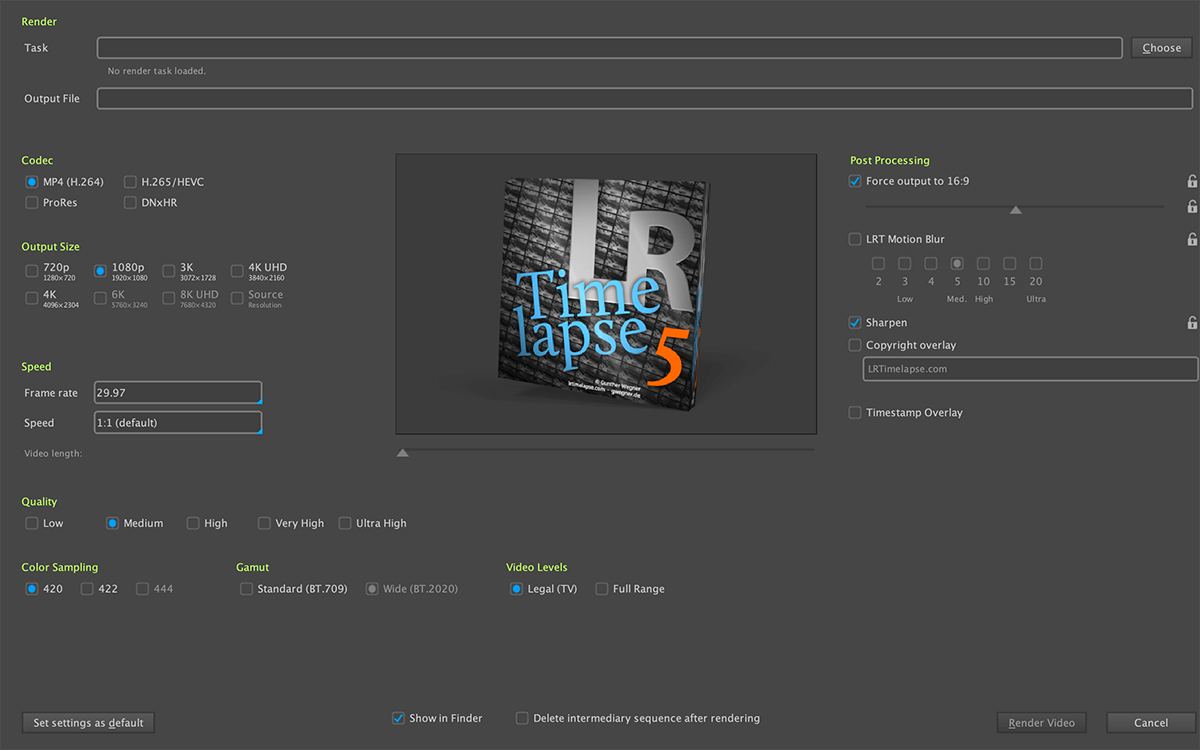Choose the H.265/HEVC codec option
1200x750 pixels.
pyautogui.click(x=131, y=182)
